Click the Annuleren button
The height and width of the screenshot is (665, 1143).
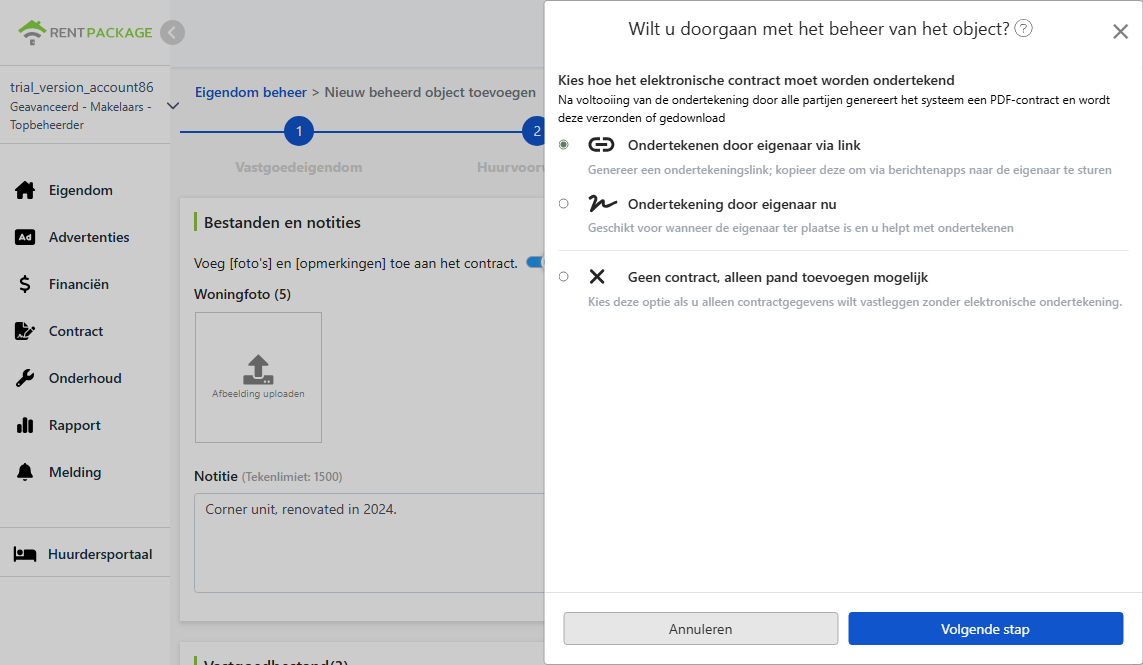[701, 629]
